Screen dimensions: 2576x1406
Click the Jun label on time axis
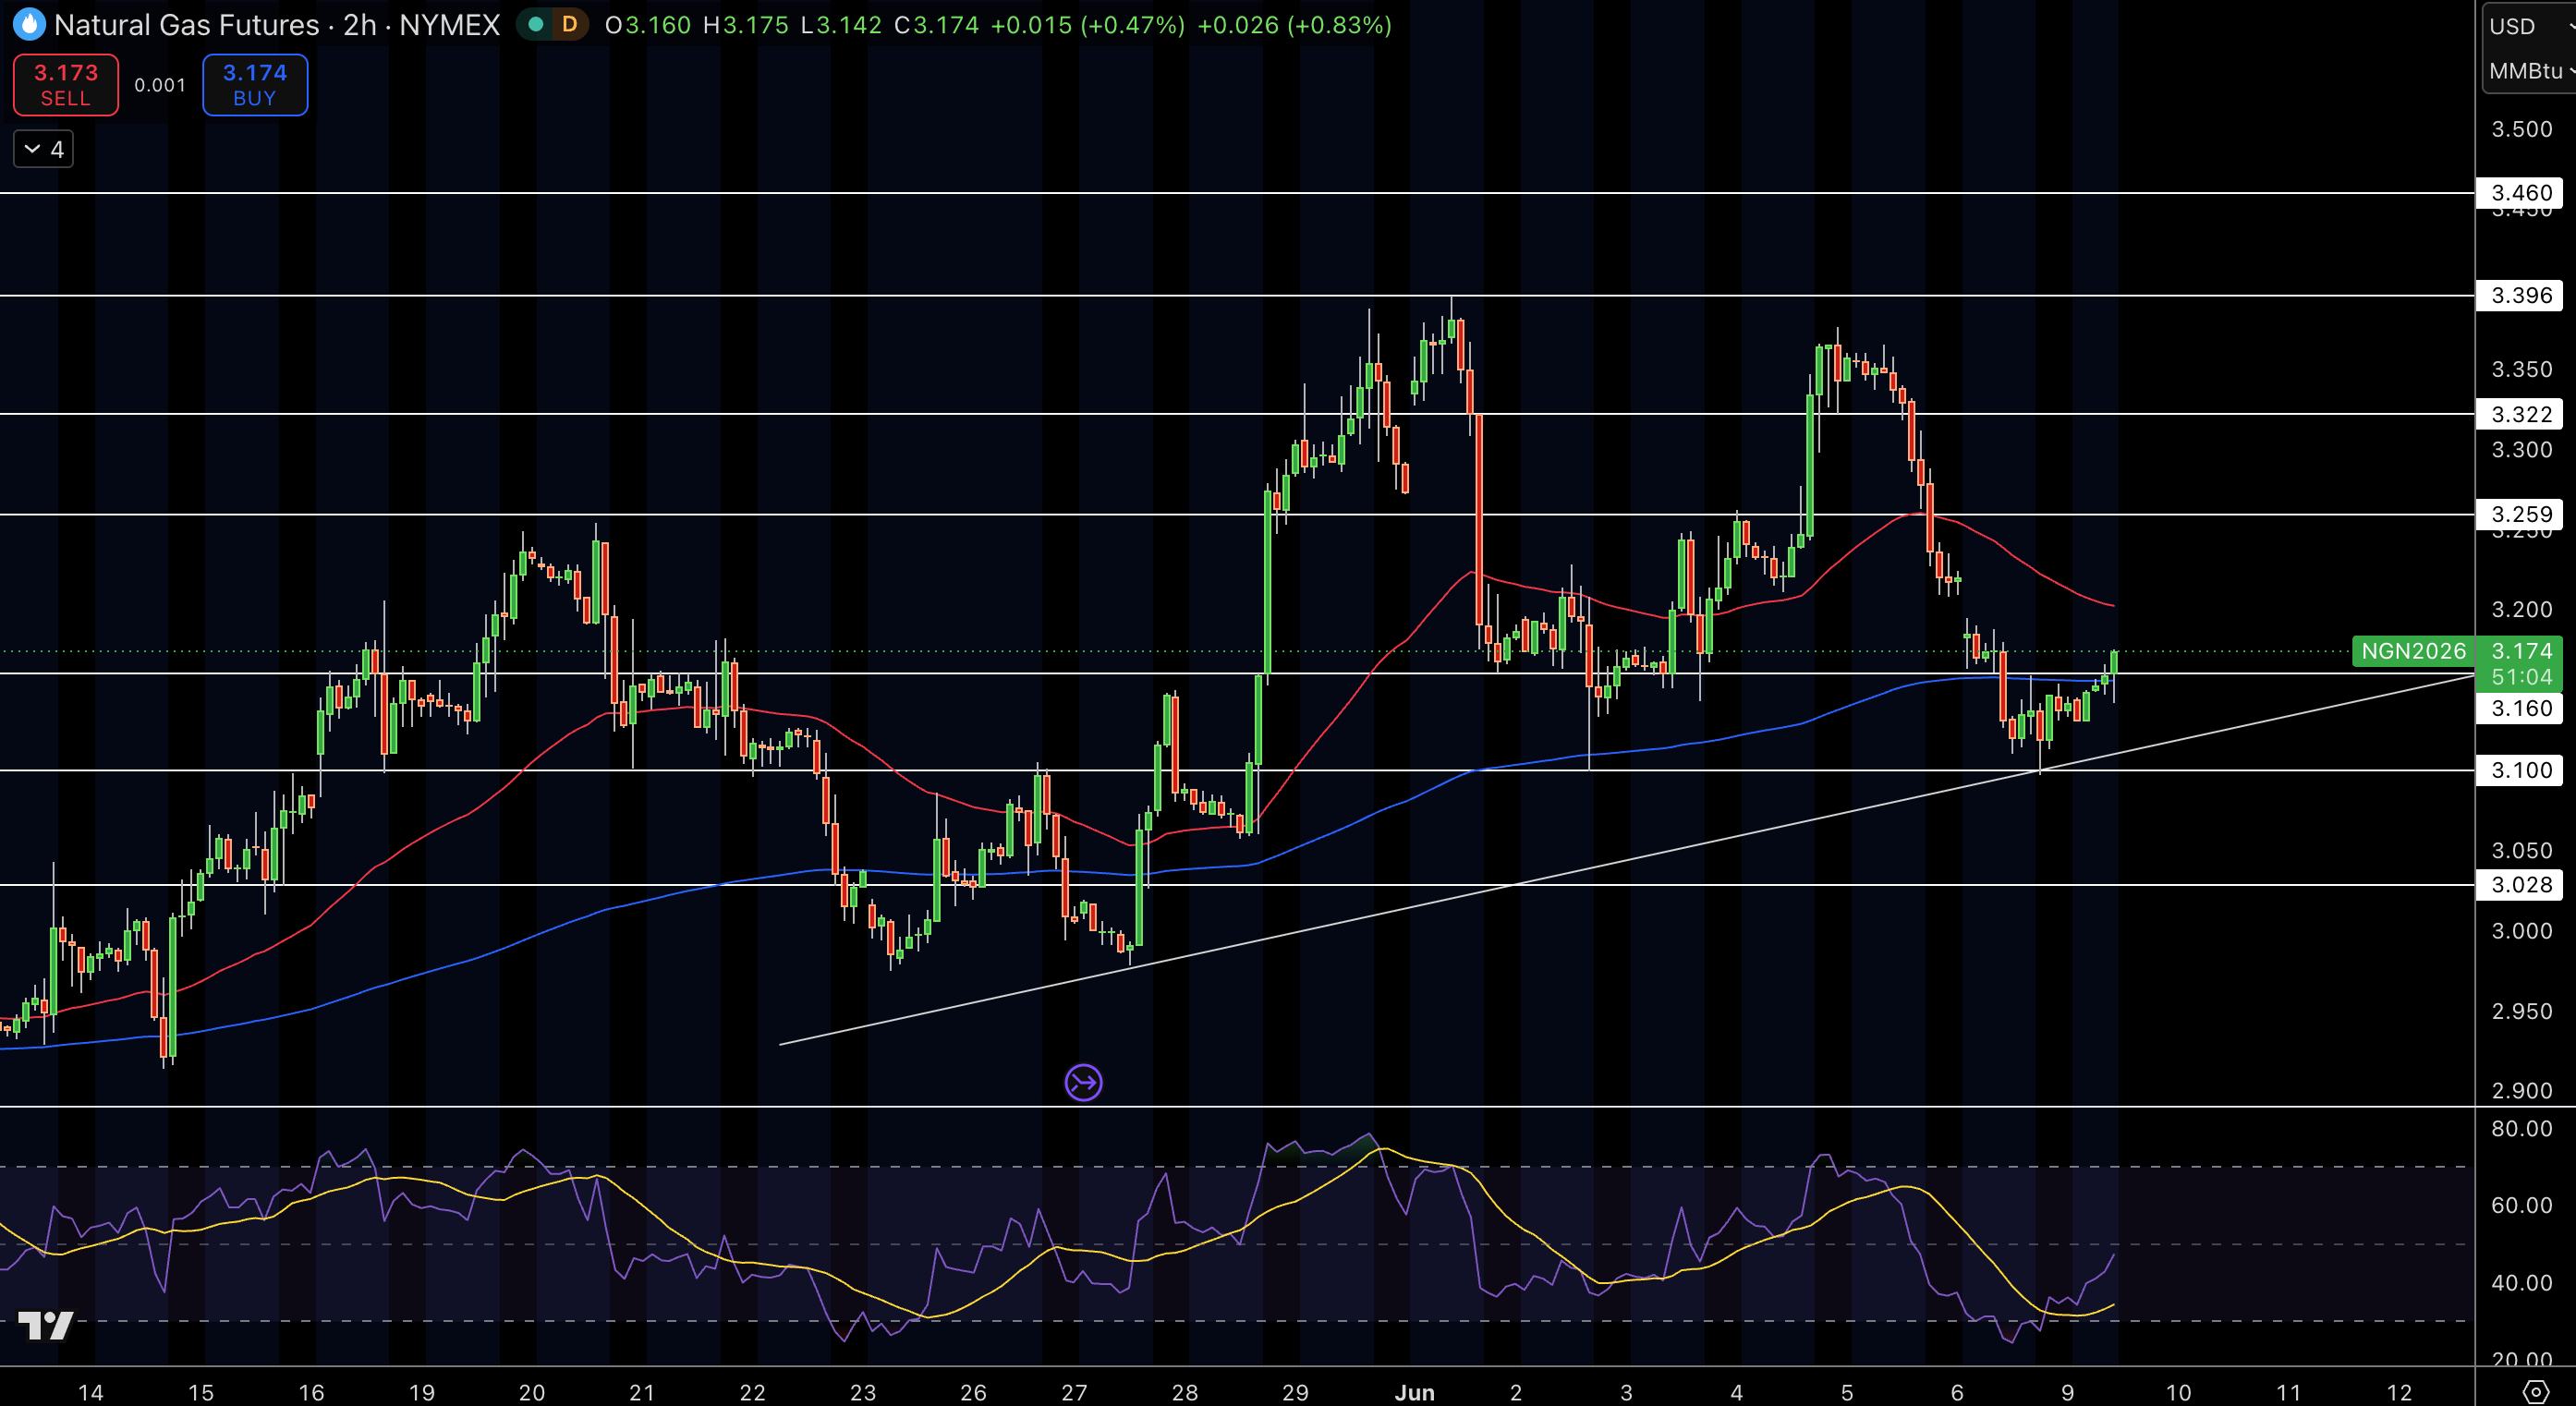click(x=1414, y=1392)
